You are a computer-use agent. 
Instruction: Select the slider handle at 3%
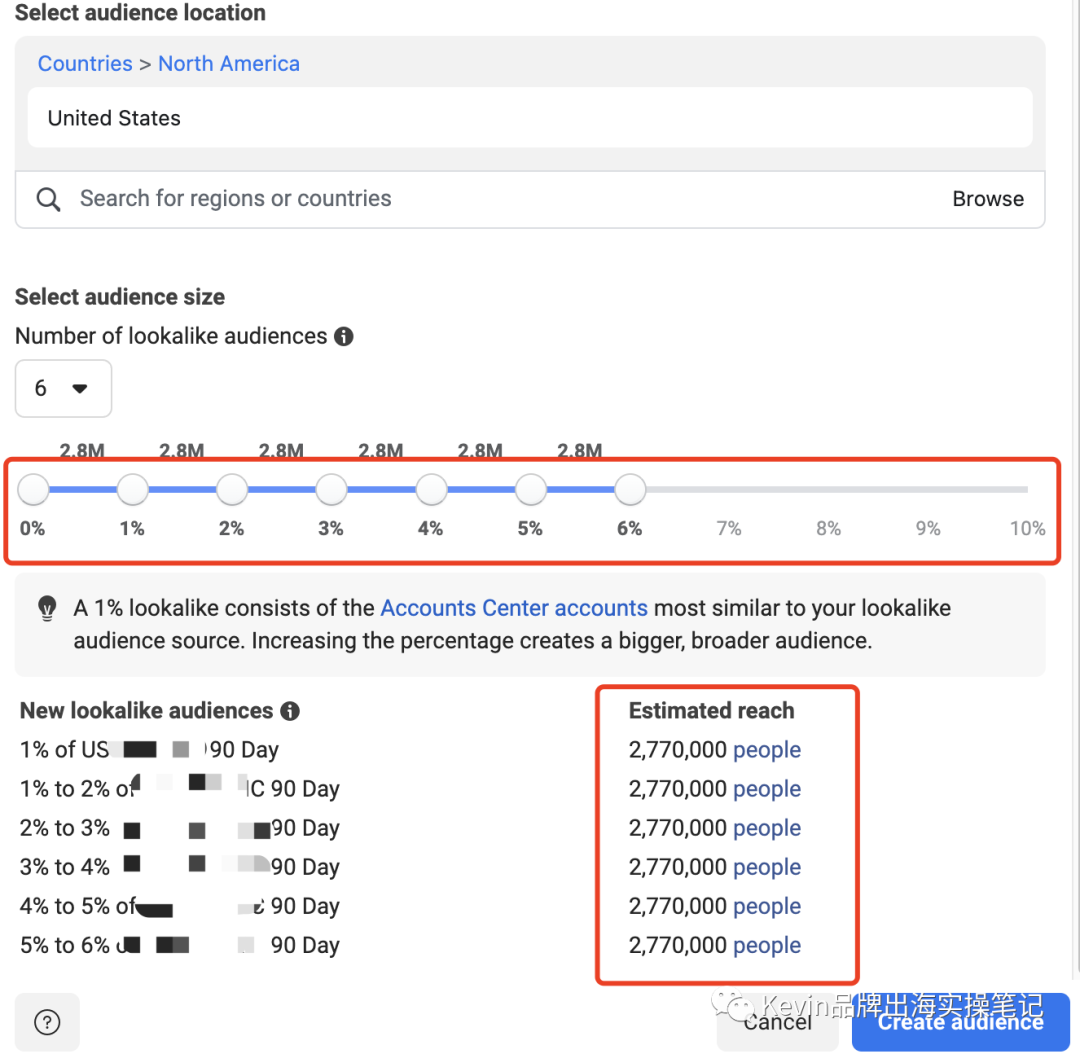332,490
